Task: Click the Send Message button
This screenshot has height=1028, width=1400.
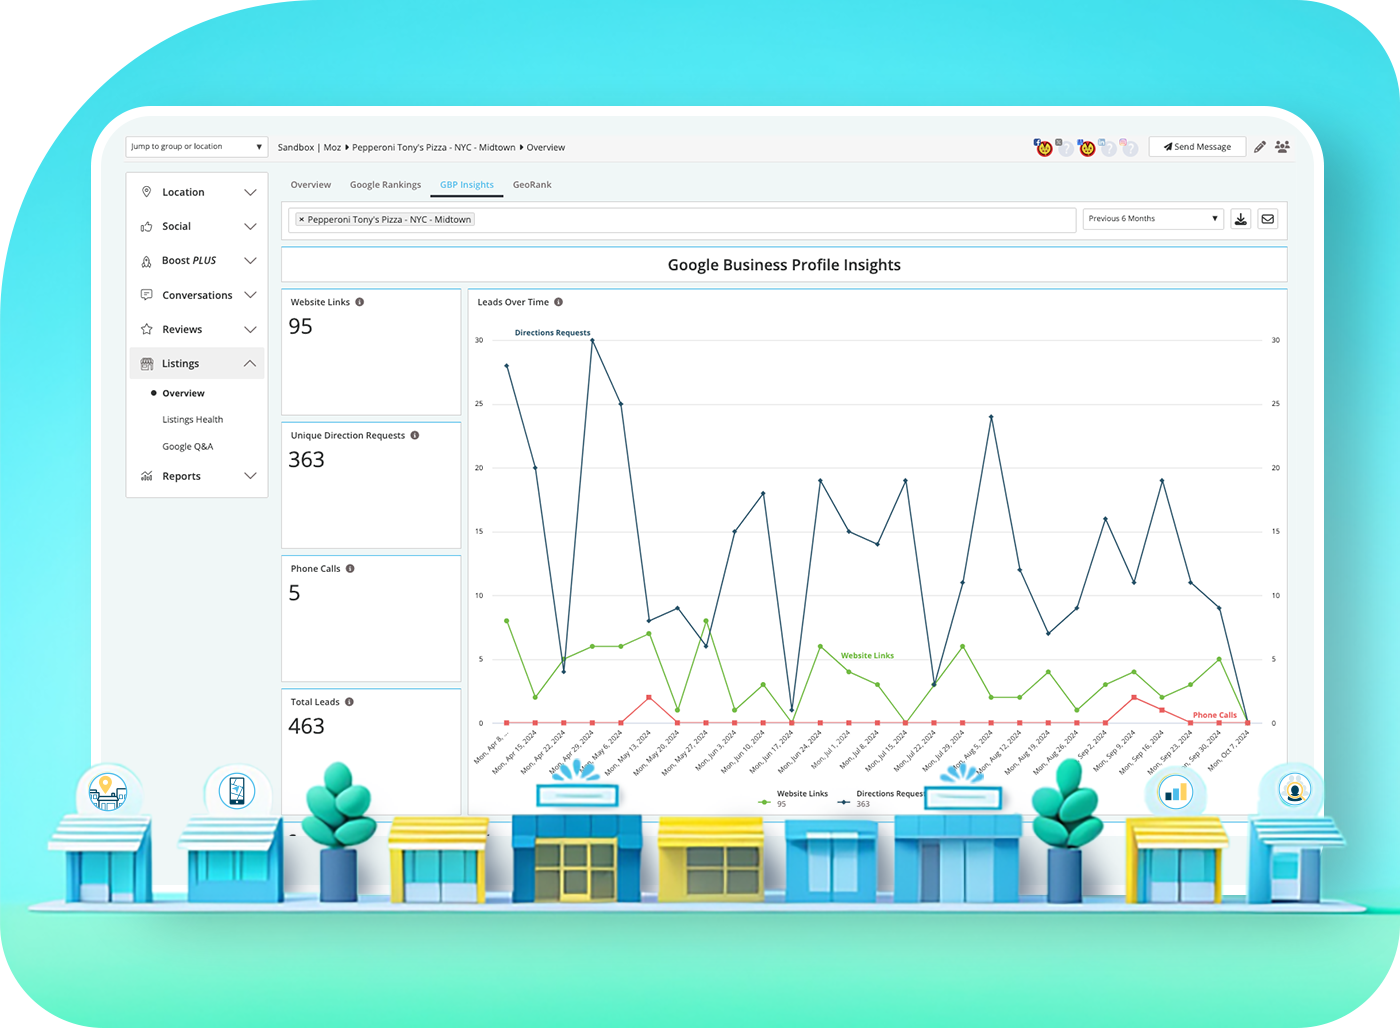Action: click(x=1197, y=147)
